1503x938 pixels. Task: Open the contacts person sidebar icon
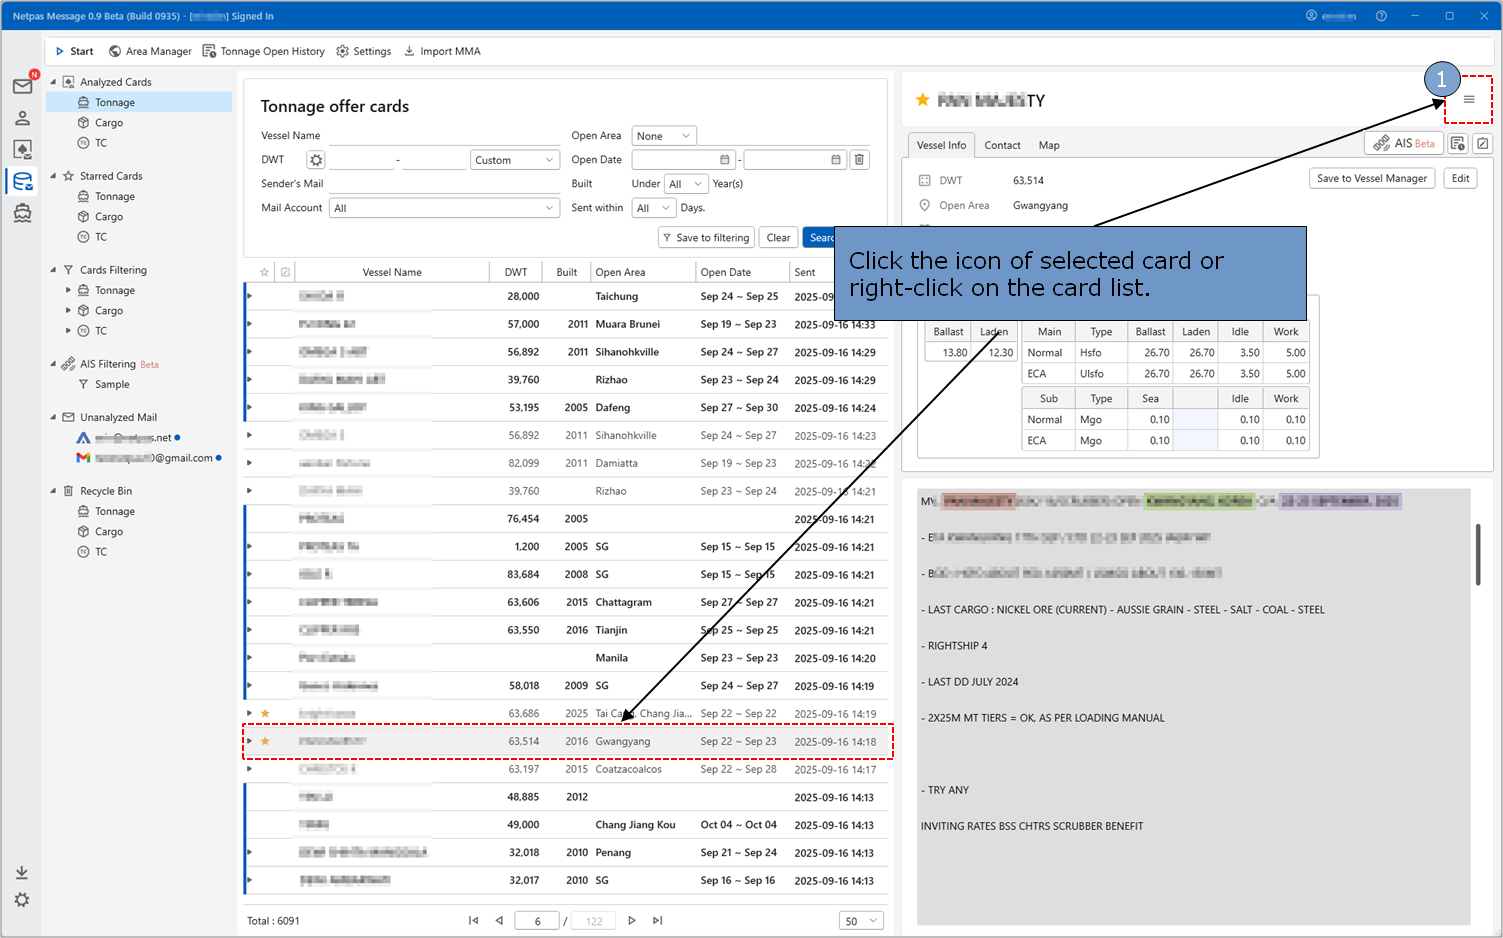(x=22, y=118)
